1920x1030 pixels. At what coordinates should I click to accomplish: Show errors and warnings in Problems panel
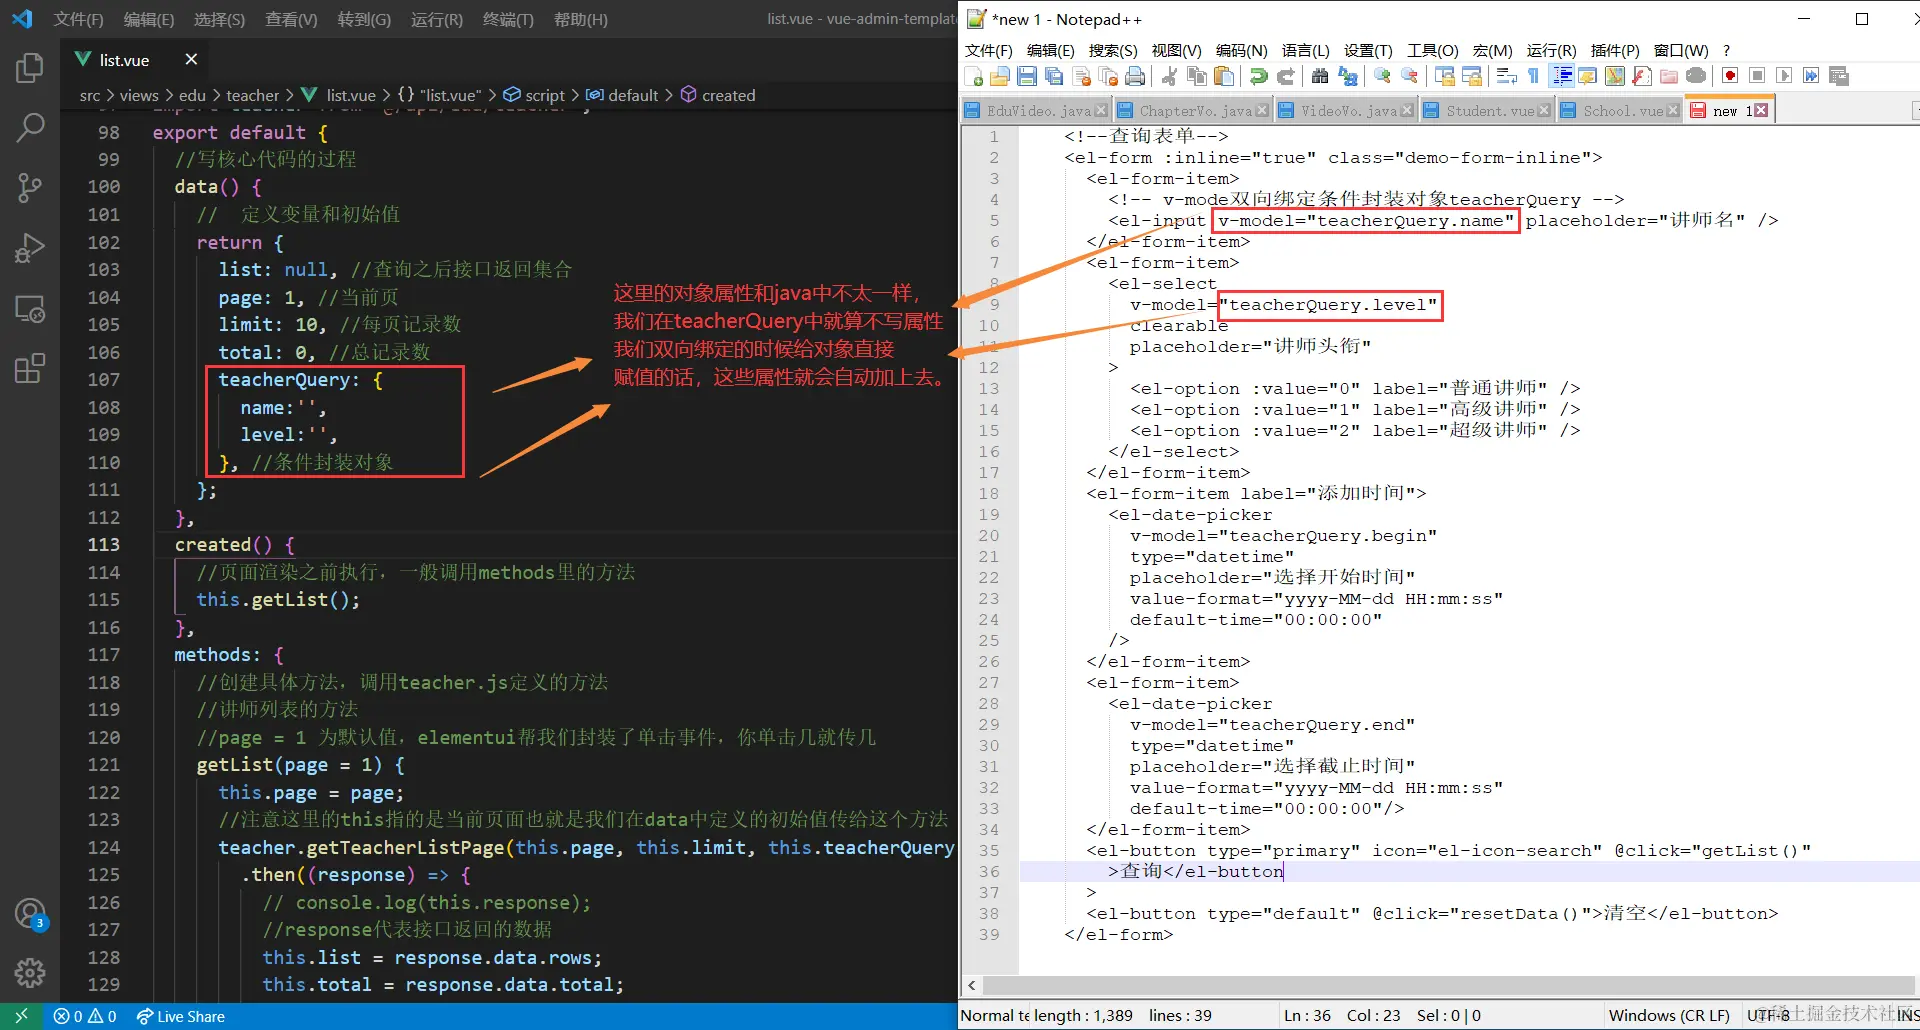(85, 1016)
